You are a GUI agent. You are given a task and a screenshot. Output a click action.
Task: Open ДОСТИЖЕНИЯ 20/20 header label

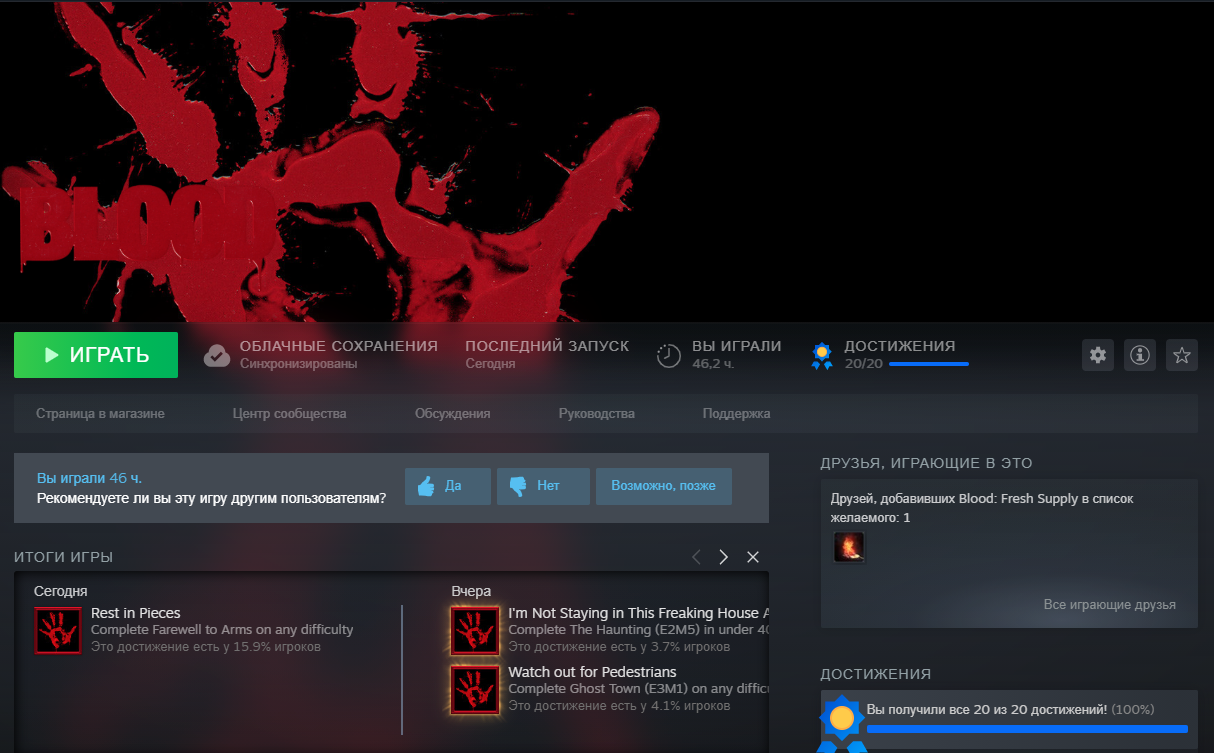coord(899,346)
